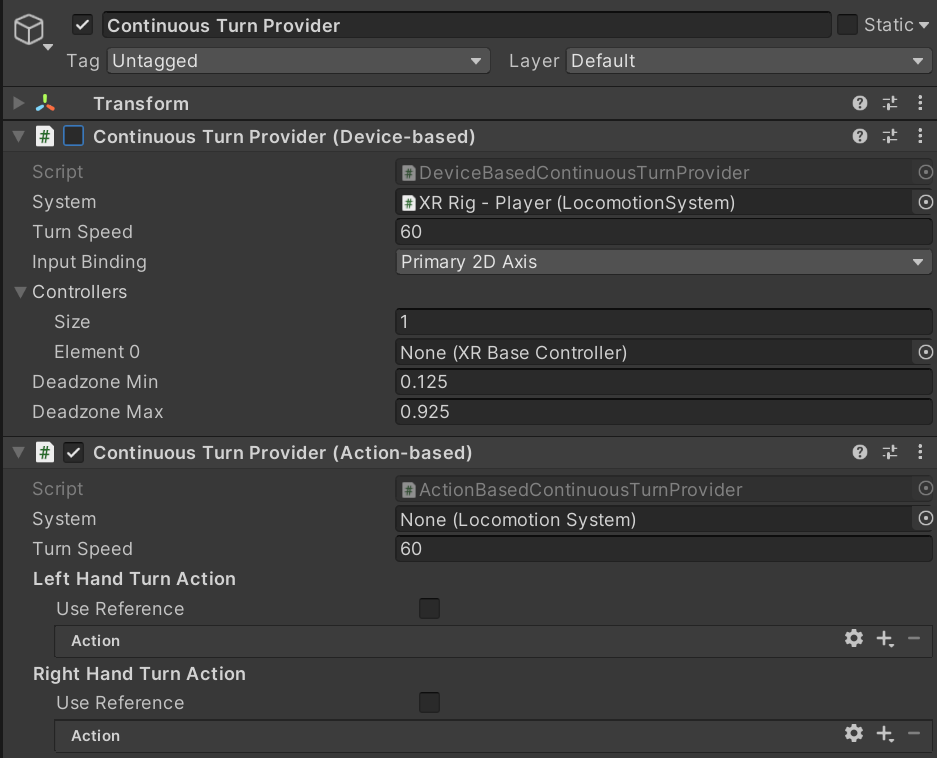The width and height of the screenshot is (937, 758).
Task: Click the Turn Speed value field showing 60
Action: pyautogui.click(x=663, y=232)
